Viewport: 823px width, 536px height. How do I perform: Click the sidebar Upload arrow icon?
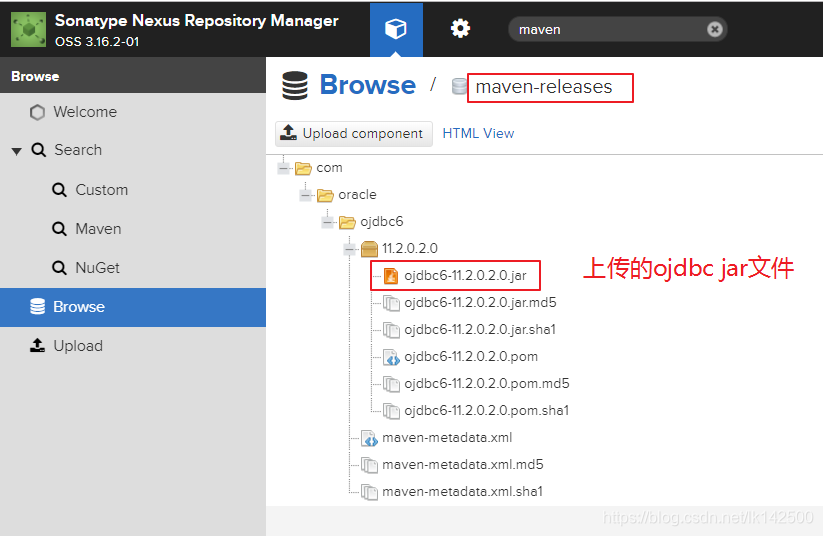(37, 345)
